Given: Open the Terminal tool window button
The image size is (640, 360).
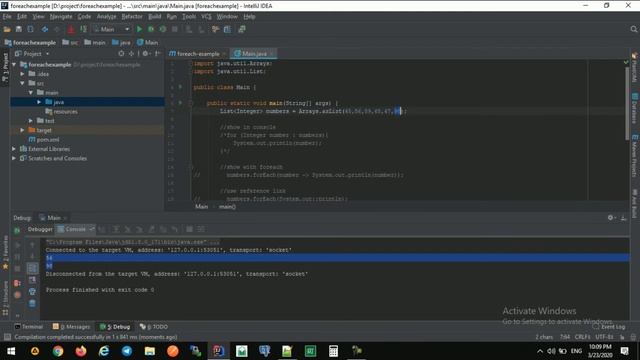Looking at the screenshot, I should coord(29,327).
